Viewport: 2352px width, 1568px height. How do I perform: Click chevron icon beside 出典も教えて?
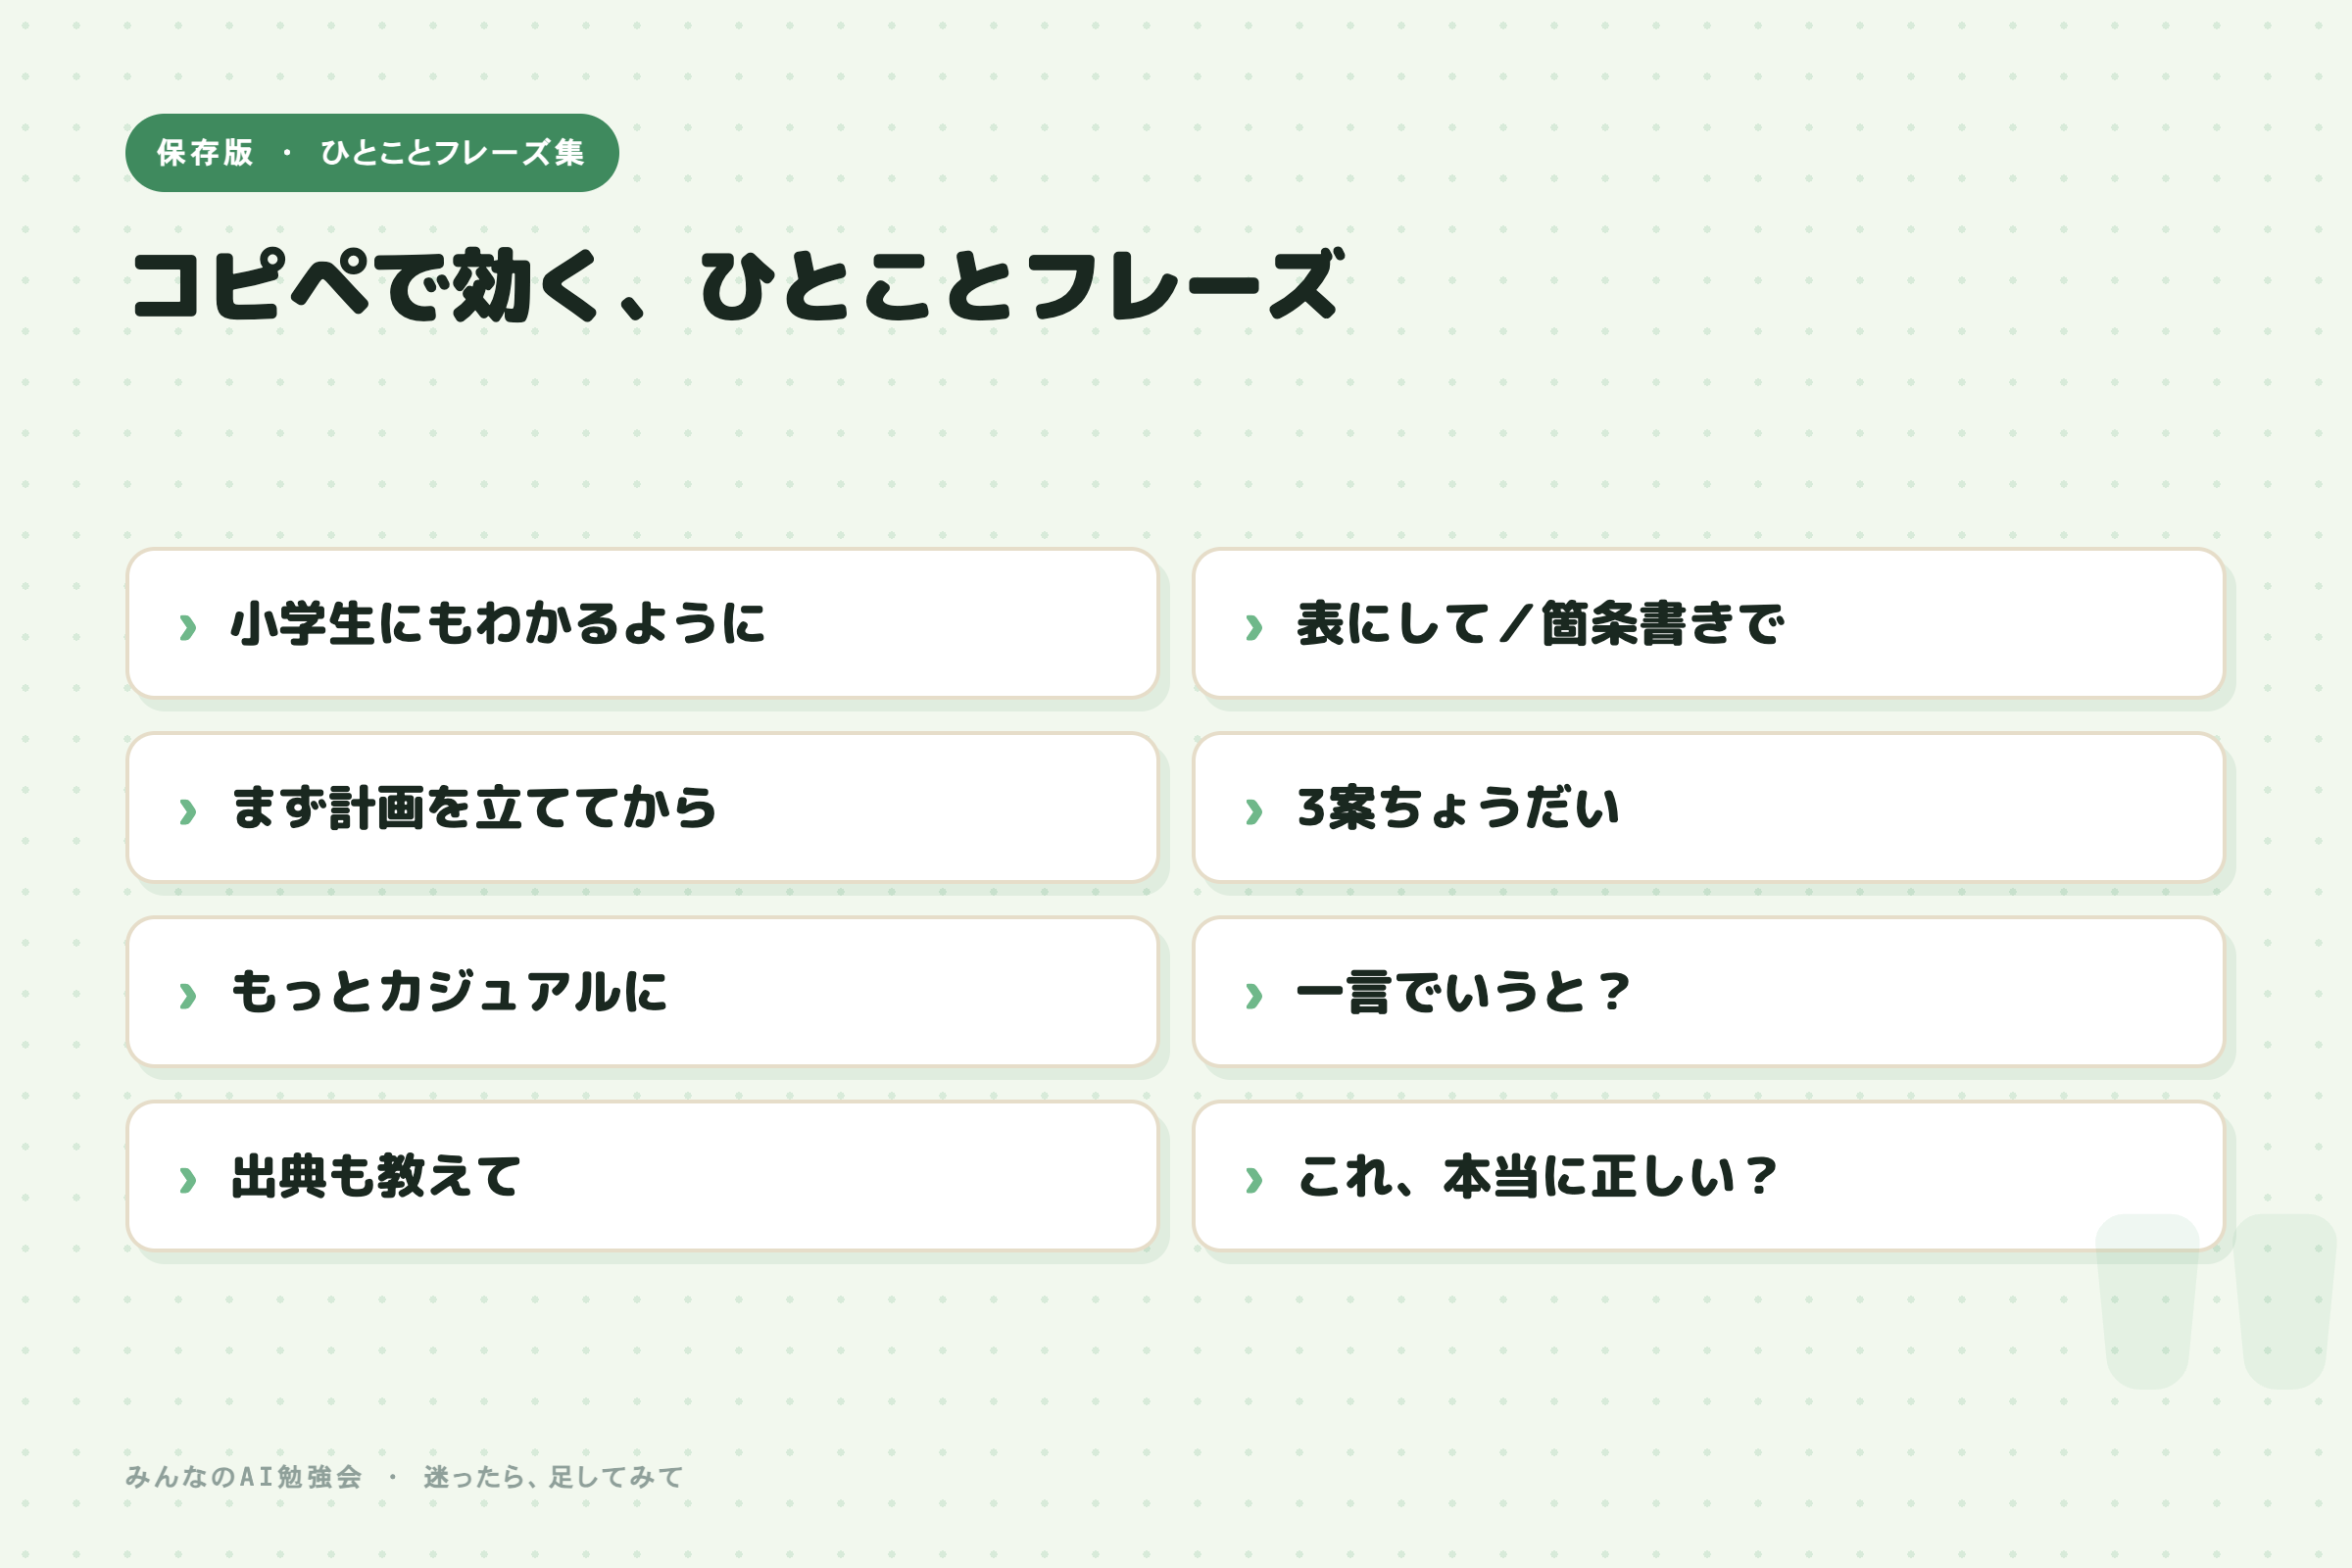coord(187,1180)
